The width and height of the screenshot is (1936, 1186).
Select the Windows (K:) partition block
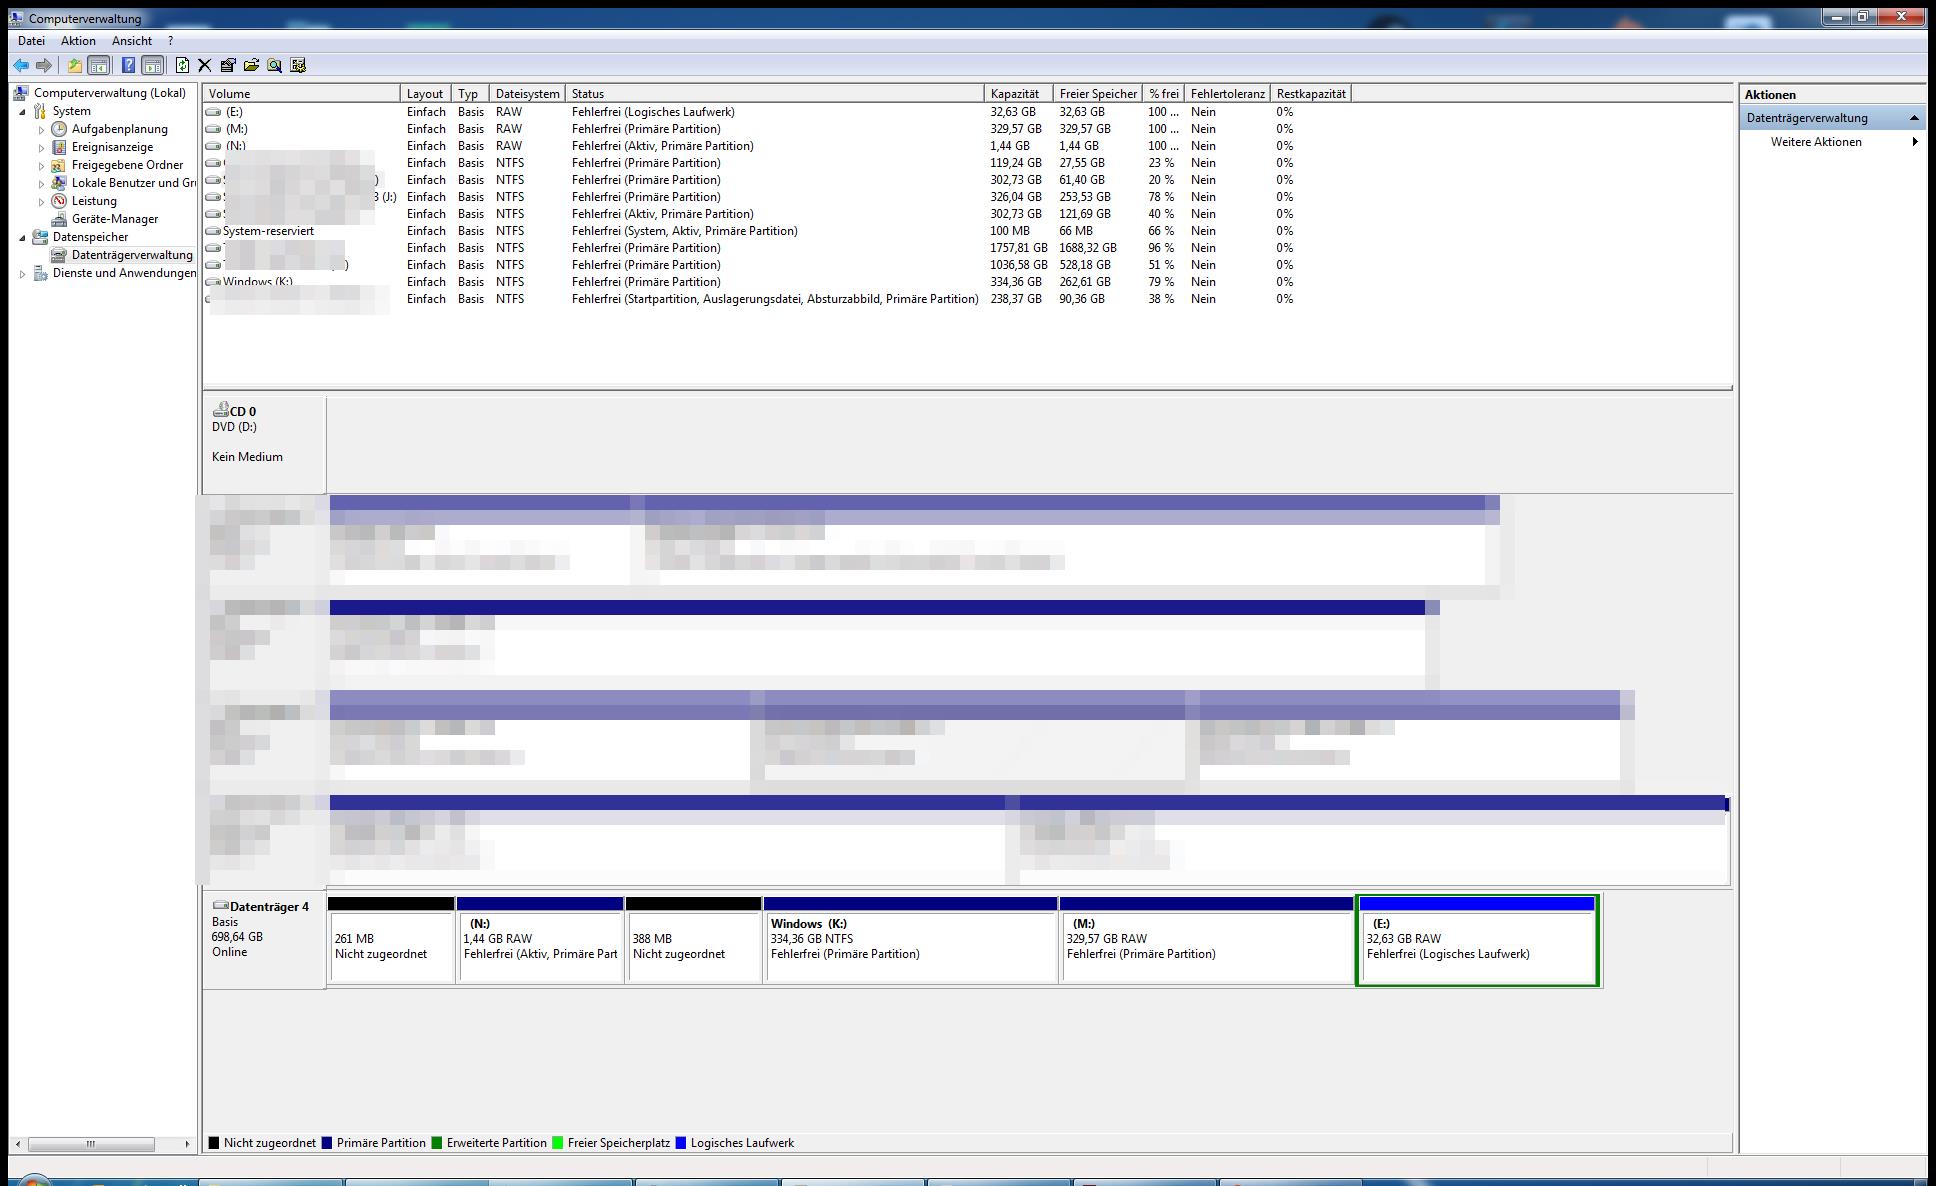(x=909, y=945)
